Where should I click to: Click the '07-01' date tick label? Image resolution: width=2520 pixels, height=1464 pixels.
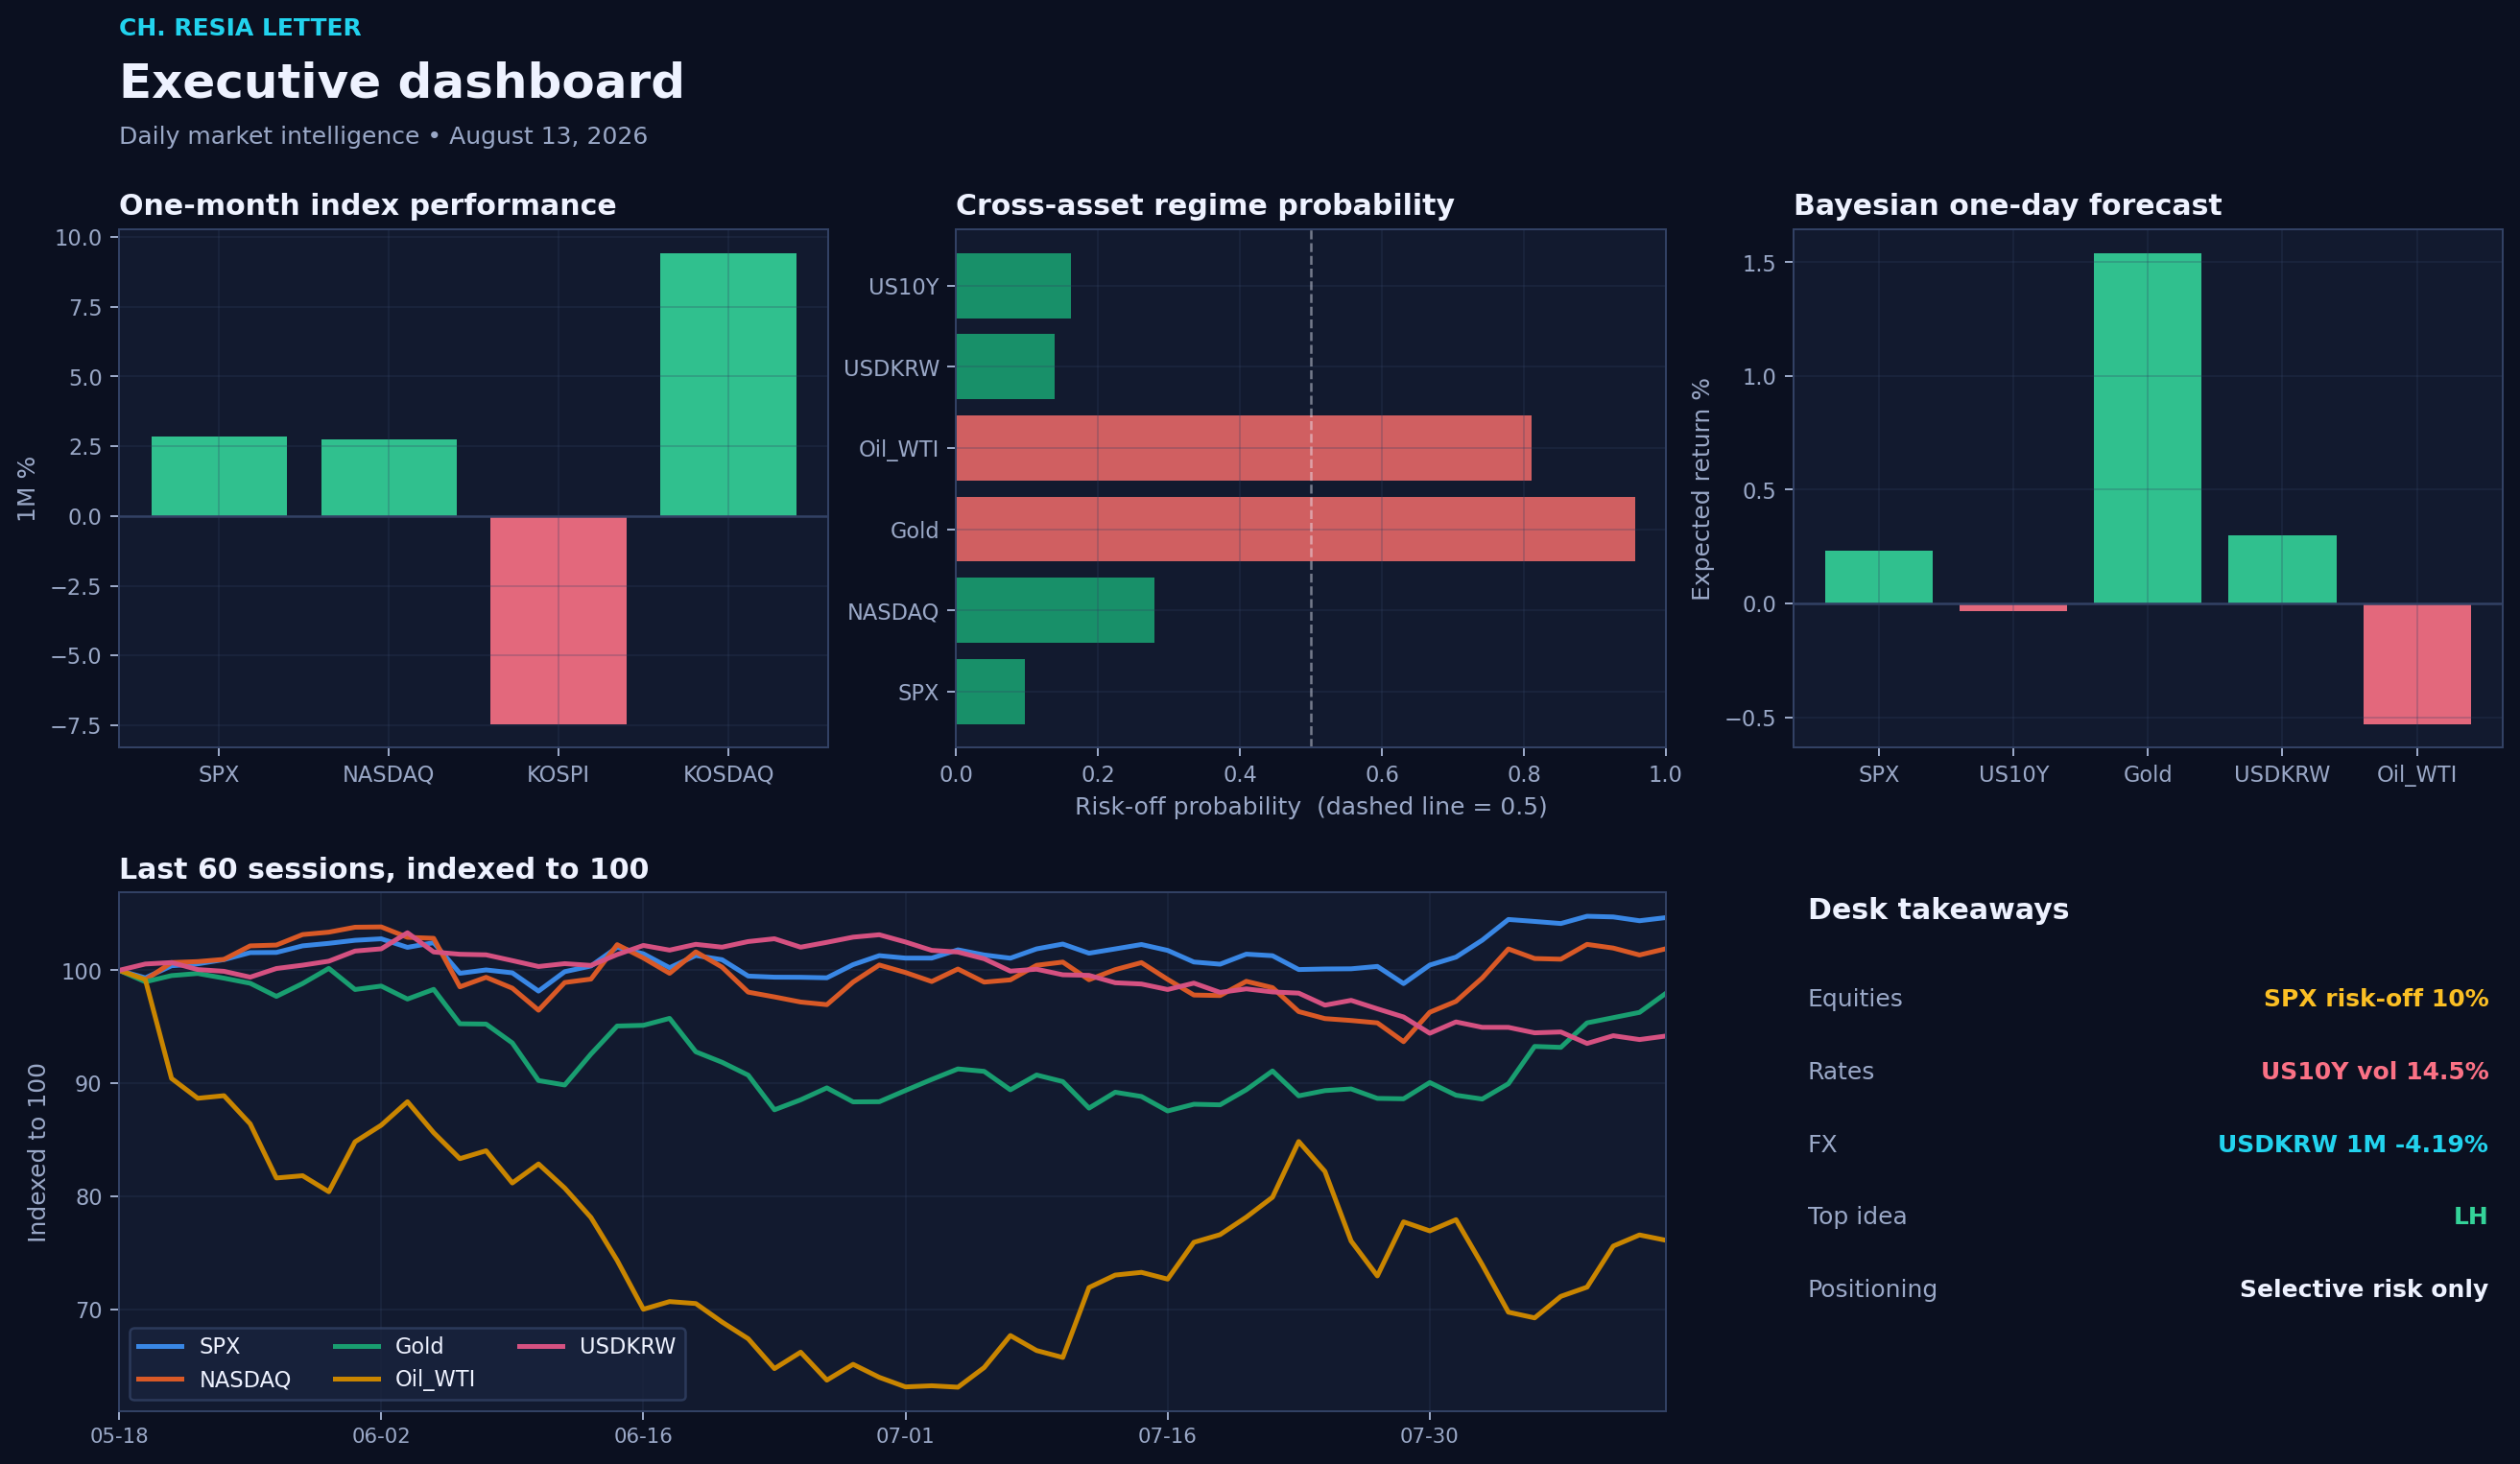point(905,1436)
